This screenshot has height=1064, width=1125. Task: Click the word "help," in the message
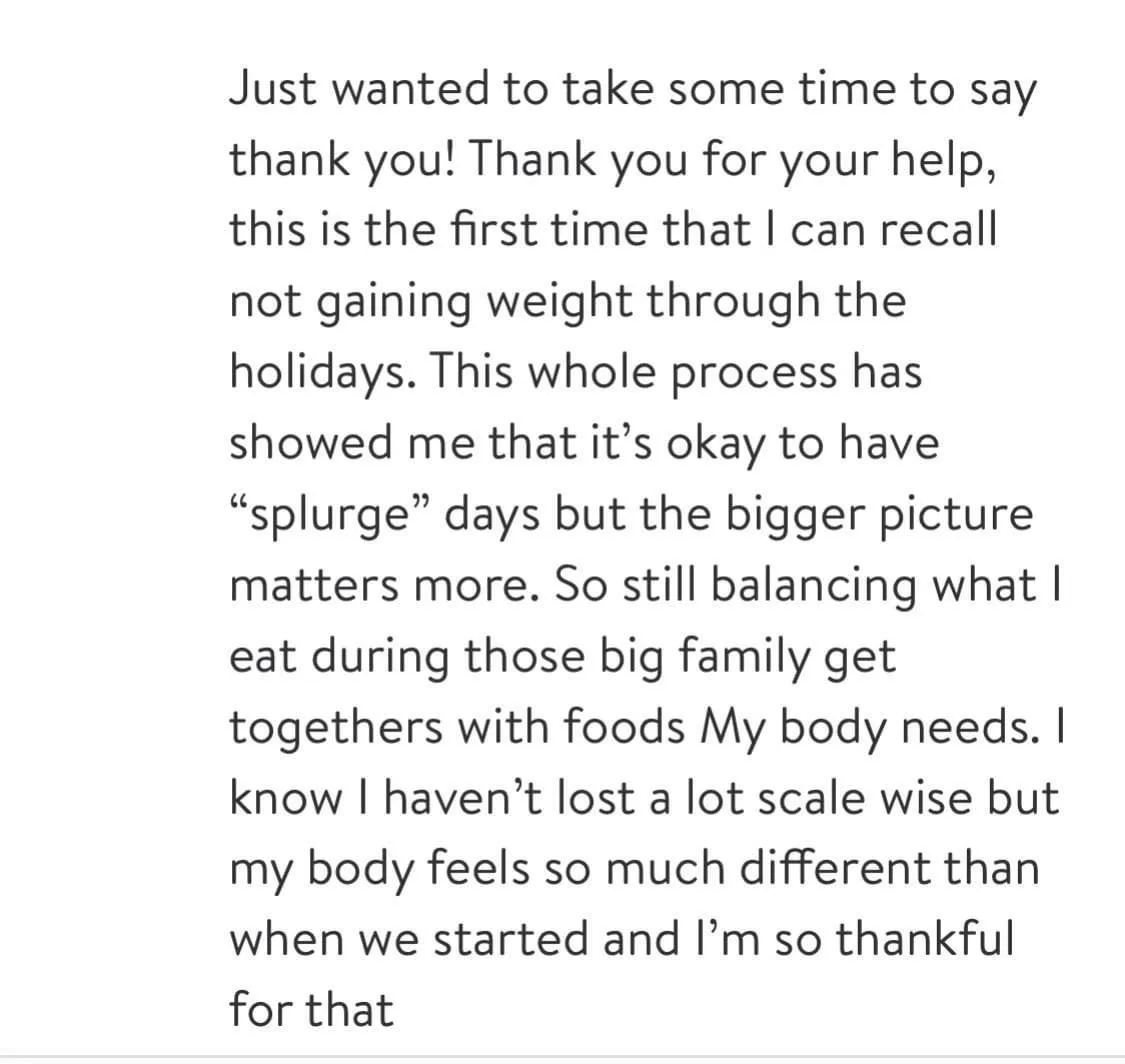pyautogui.click(x=944, y=159)
